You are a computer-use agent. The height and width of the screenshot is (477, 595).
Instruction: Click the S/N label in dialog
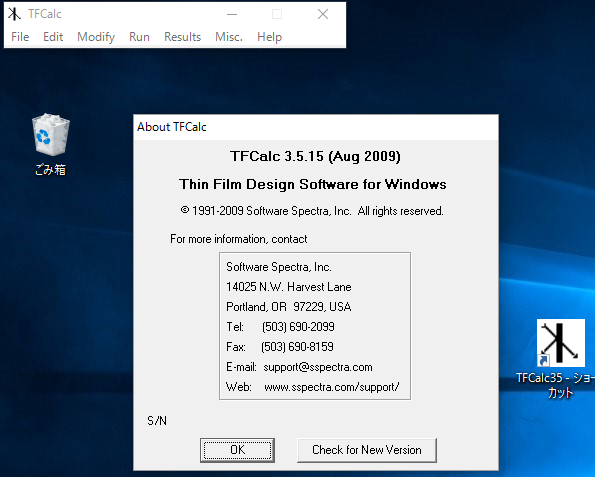coord(157,420)
